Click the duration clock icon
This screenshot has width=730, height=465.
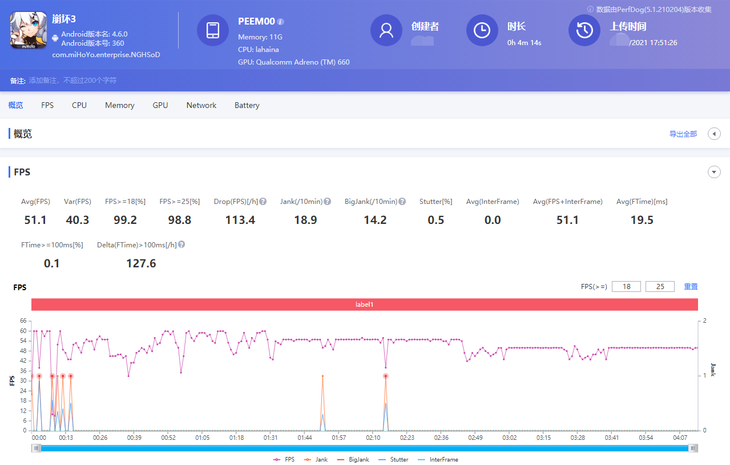[482, 31]
